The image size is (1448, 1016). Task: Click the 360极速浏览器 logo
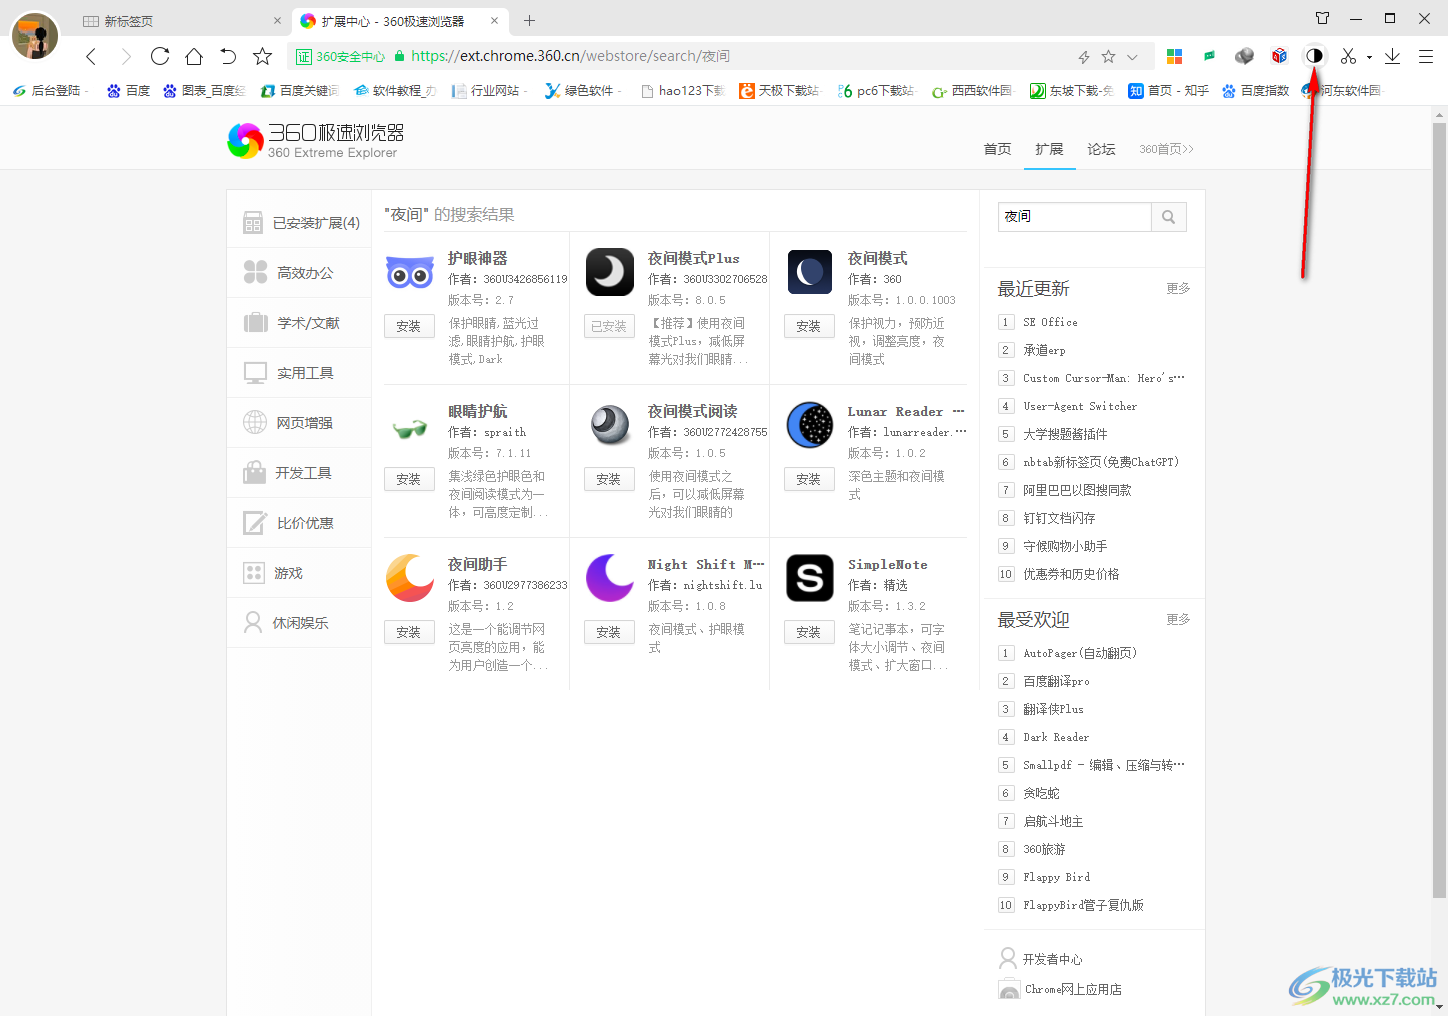point(316,141)
